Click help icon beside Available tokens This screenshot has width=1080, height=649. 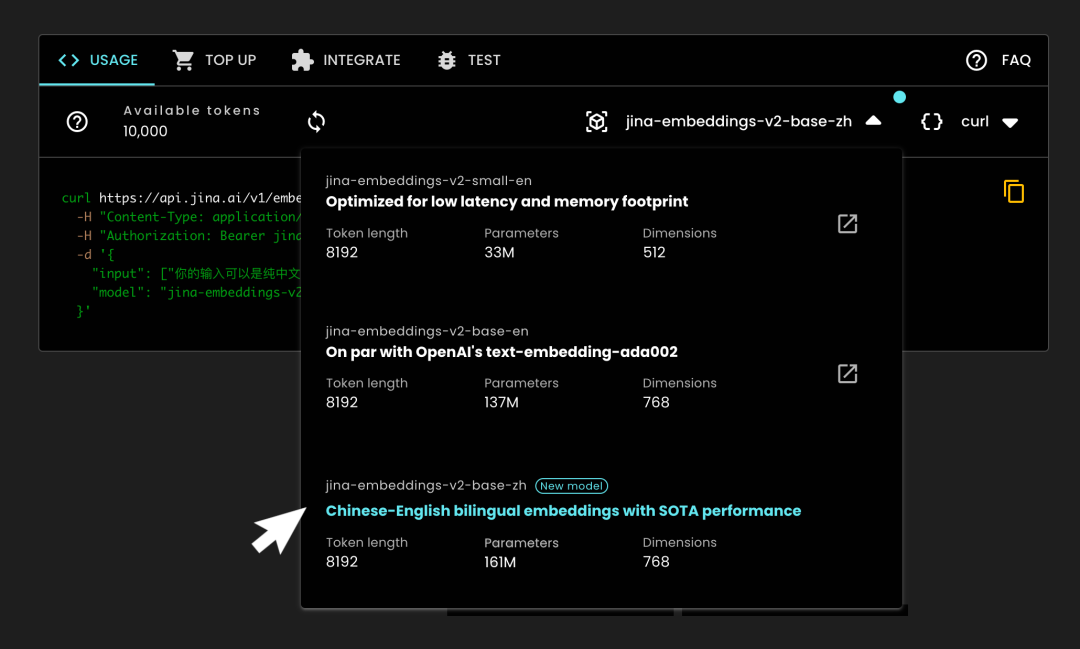[77, 122]
